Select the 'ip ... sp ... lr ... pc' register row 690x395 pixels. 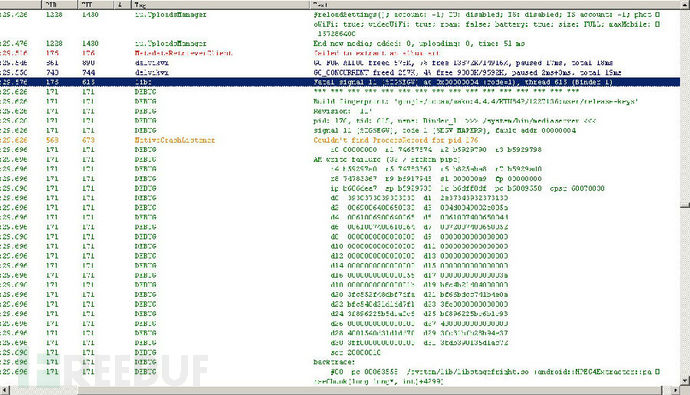point(340,188)
